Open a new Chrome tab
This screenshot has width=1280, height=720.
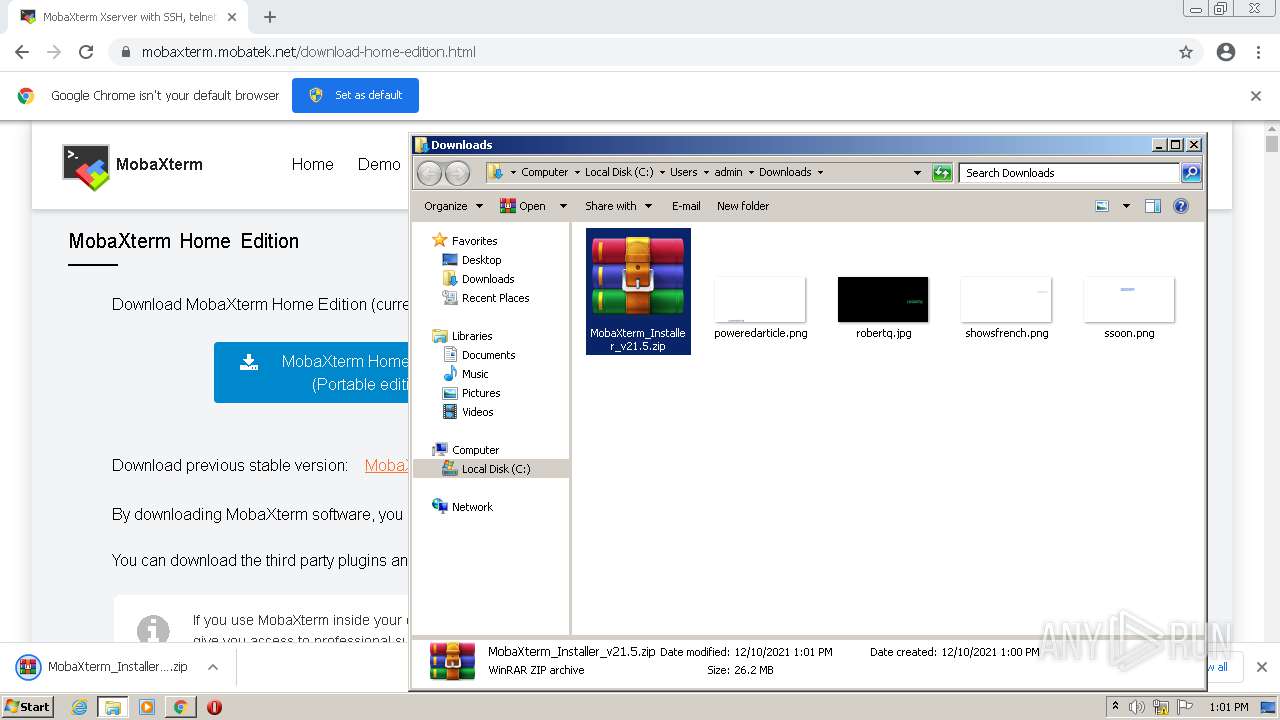pos(270,17)
